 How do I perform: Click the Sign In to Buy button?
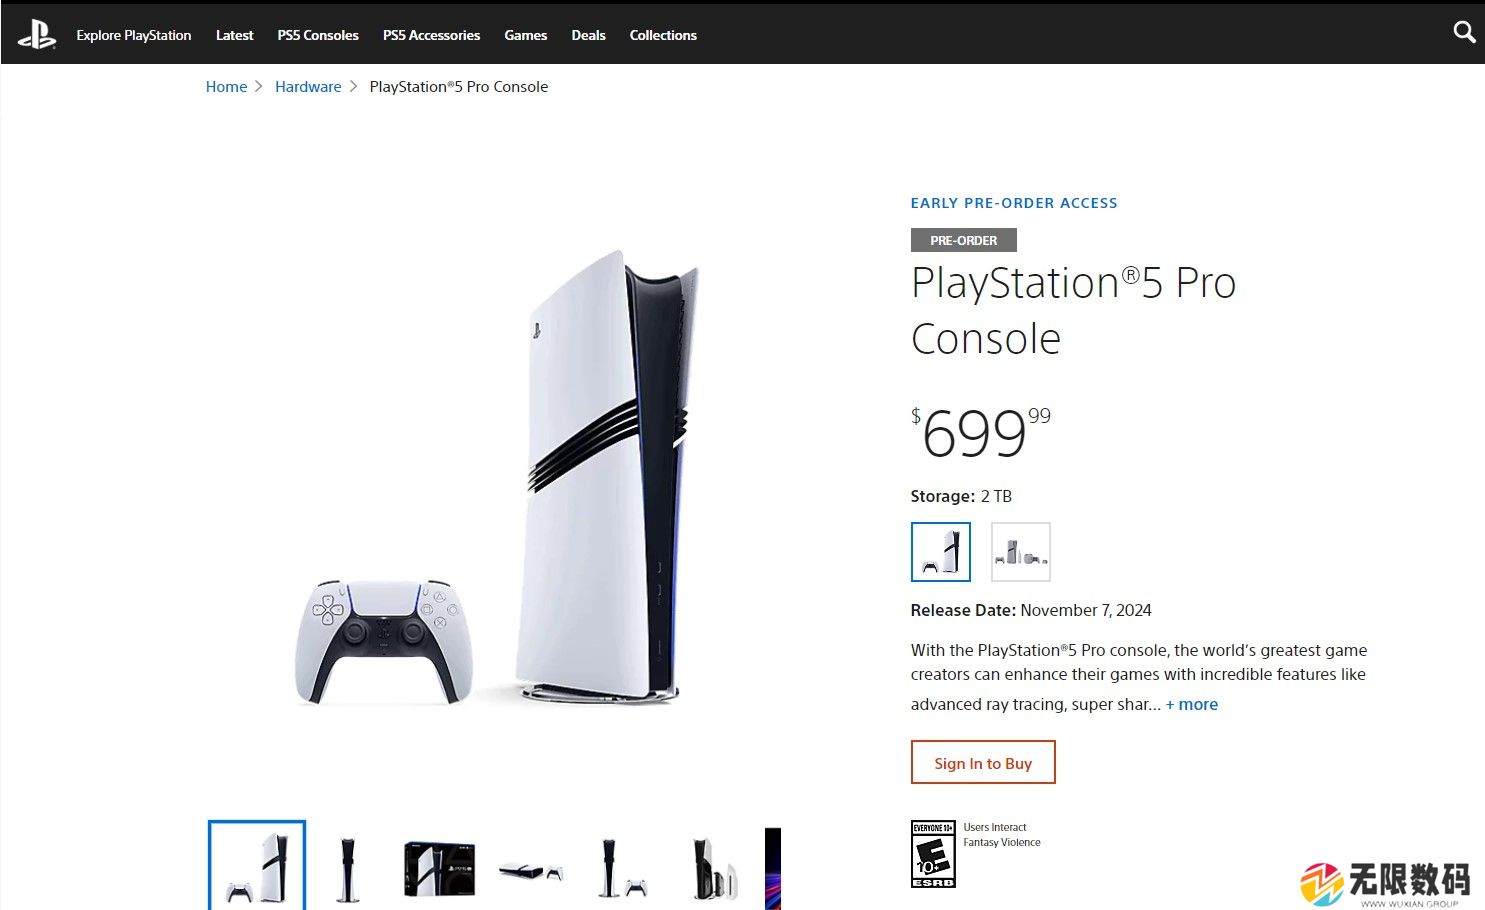tap(983, 762)
